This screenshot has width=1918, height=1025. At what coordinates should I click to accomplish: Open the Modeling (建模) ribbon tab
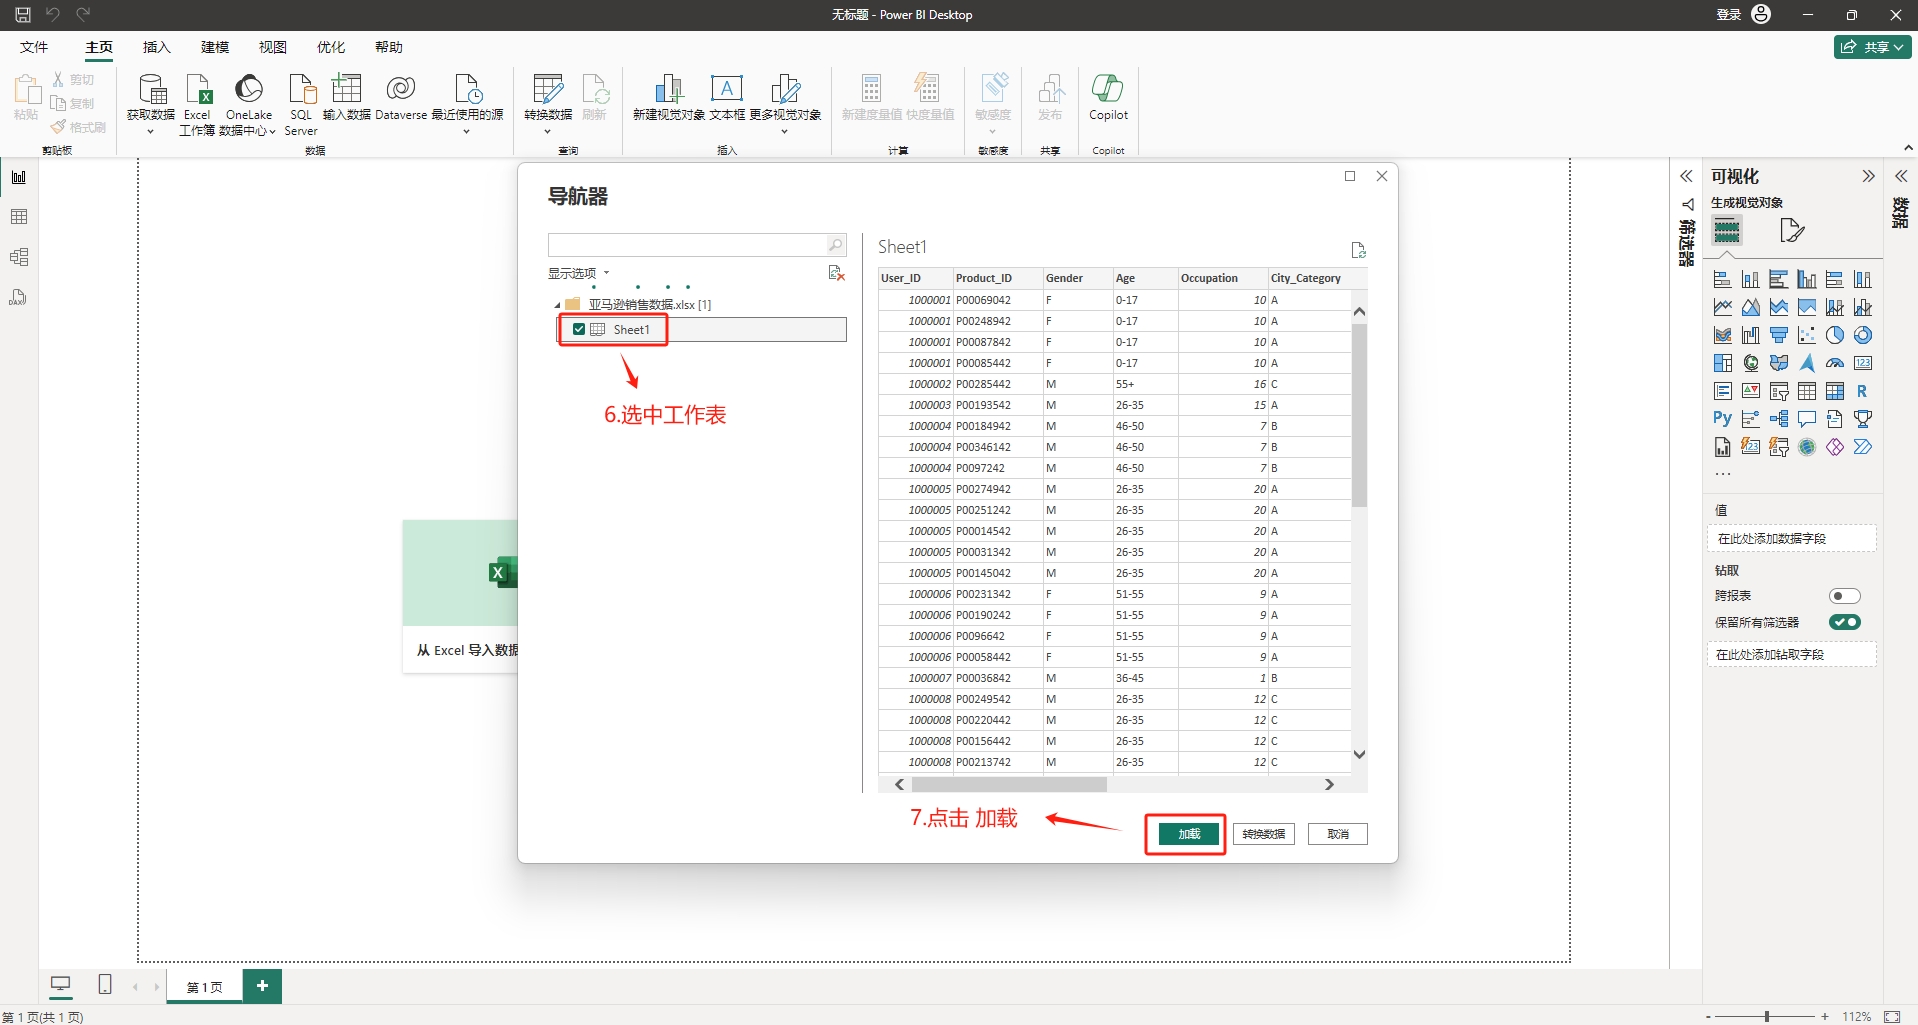[x=215, y=47]
